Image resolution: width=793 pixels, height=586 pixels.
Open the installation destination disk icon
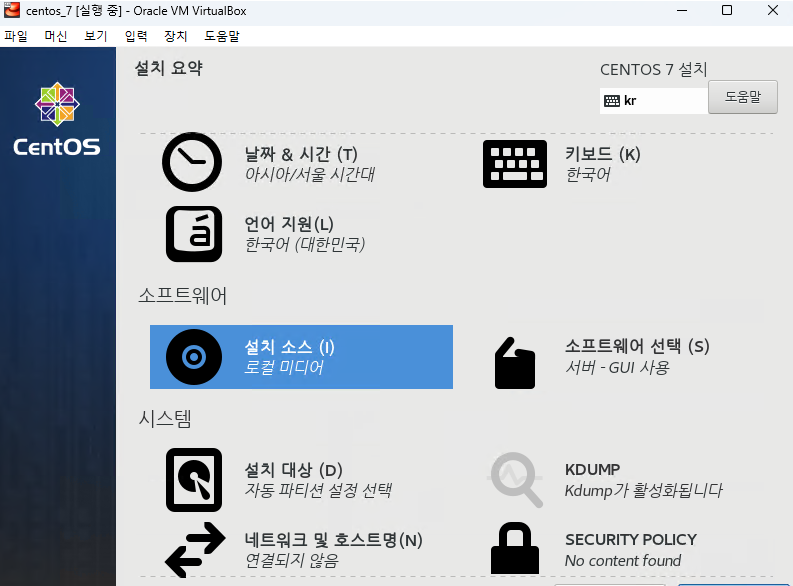(194, 480)
